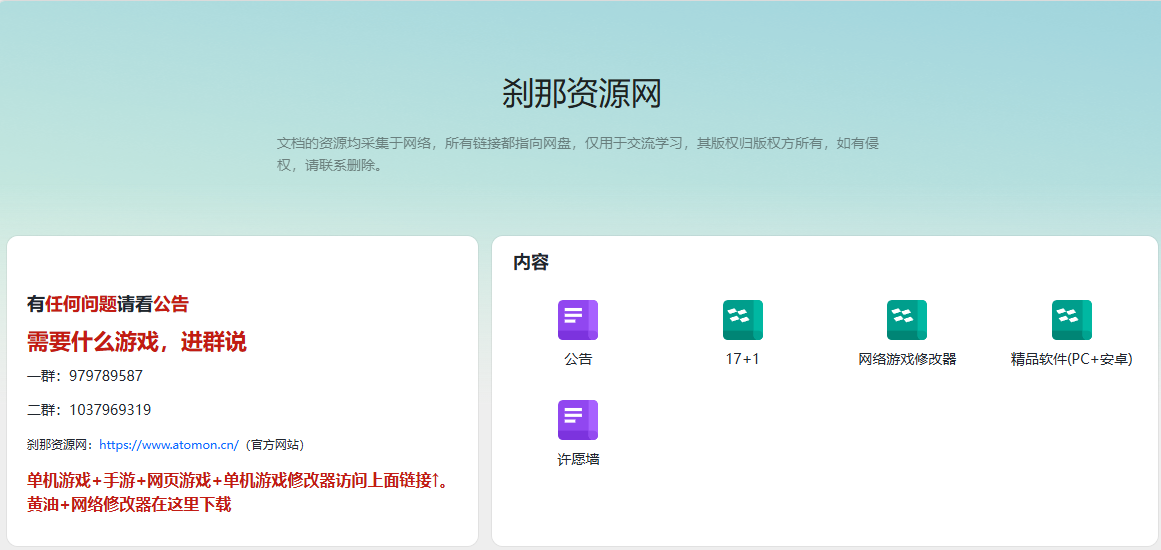This screenshot has height=550, width=1161.
Task: Click the 公告 label under the purple icon
Action: [x=578, y=360]
